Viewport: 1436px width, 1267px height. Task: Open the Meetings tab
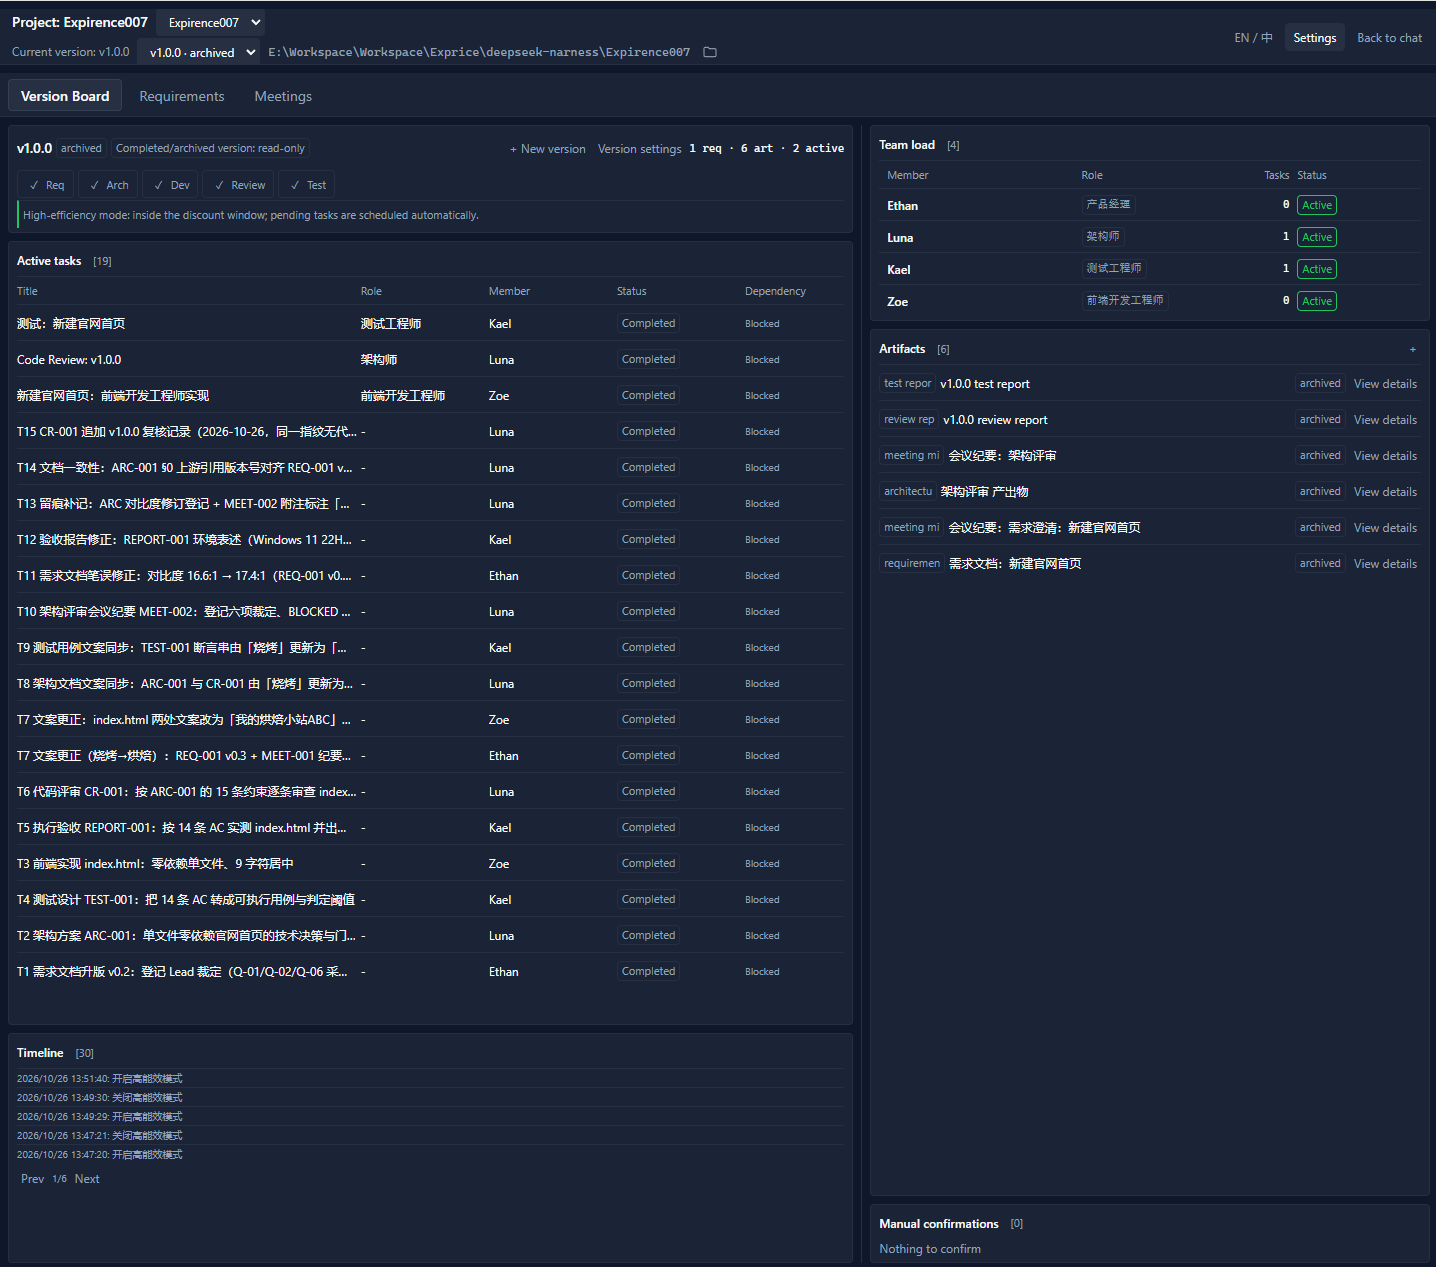click(x=283, y=96)
